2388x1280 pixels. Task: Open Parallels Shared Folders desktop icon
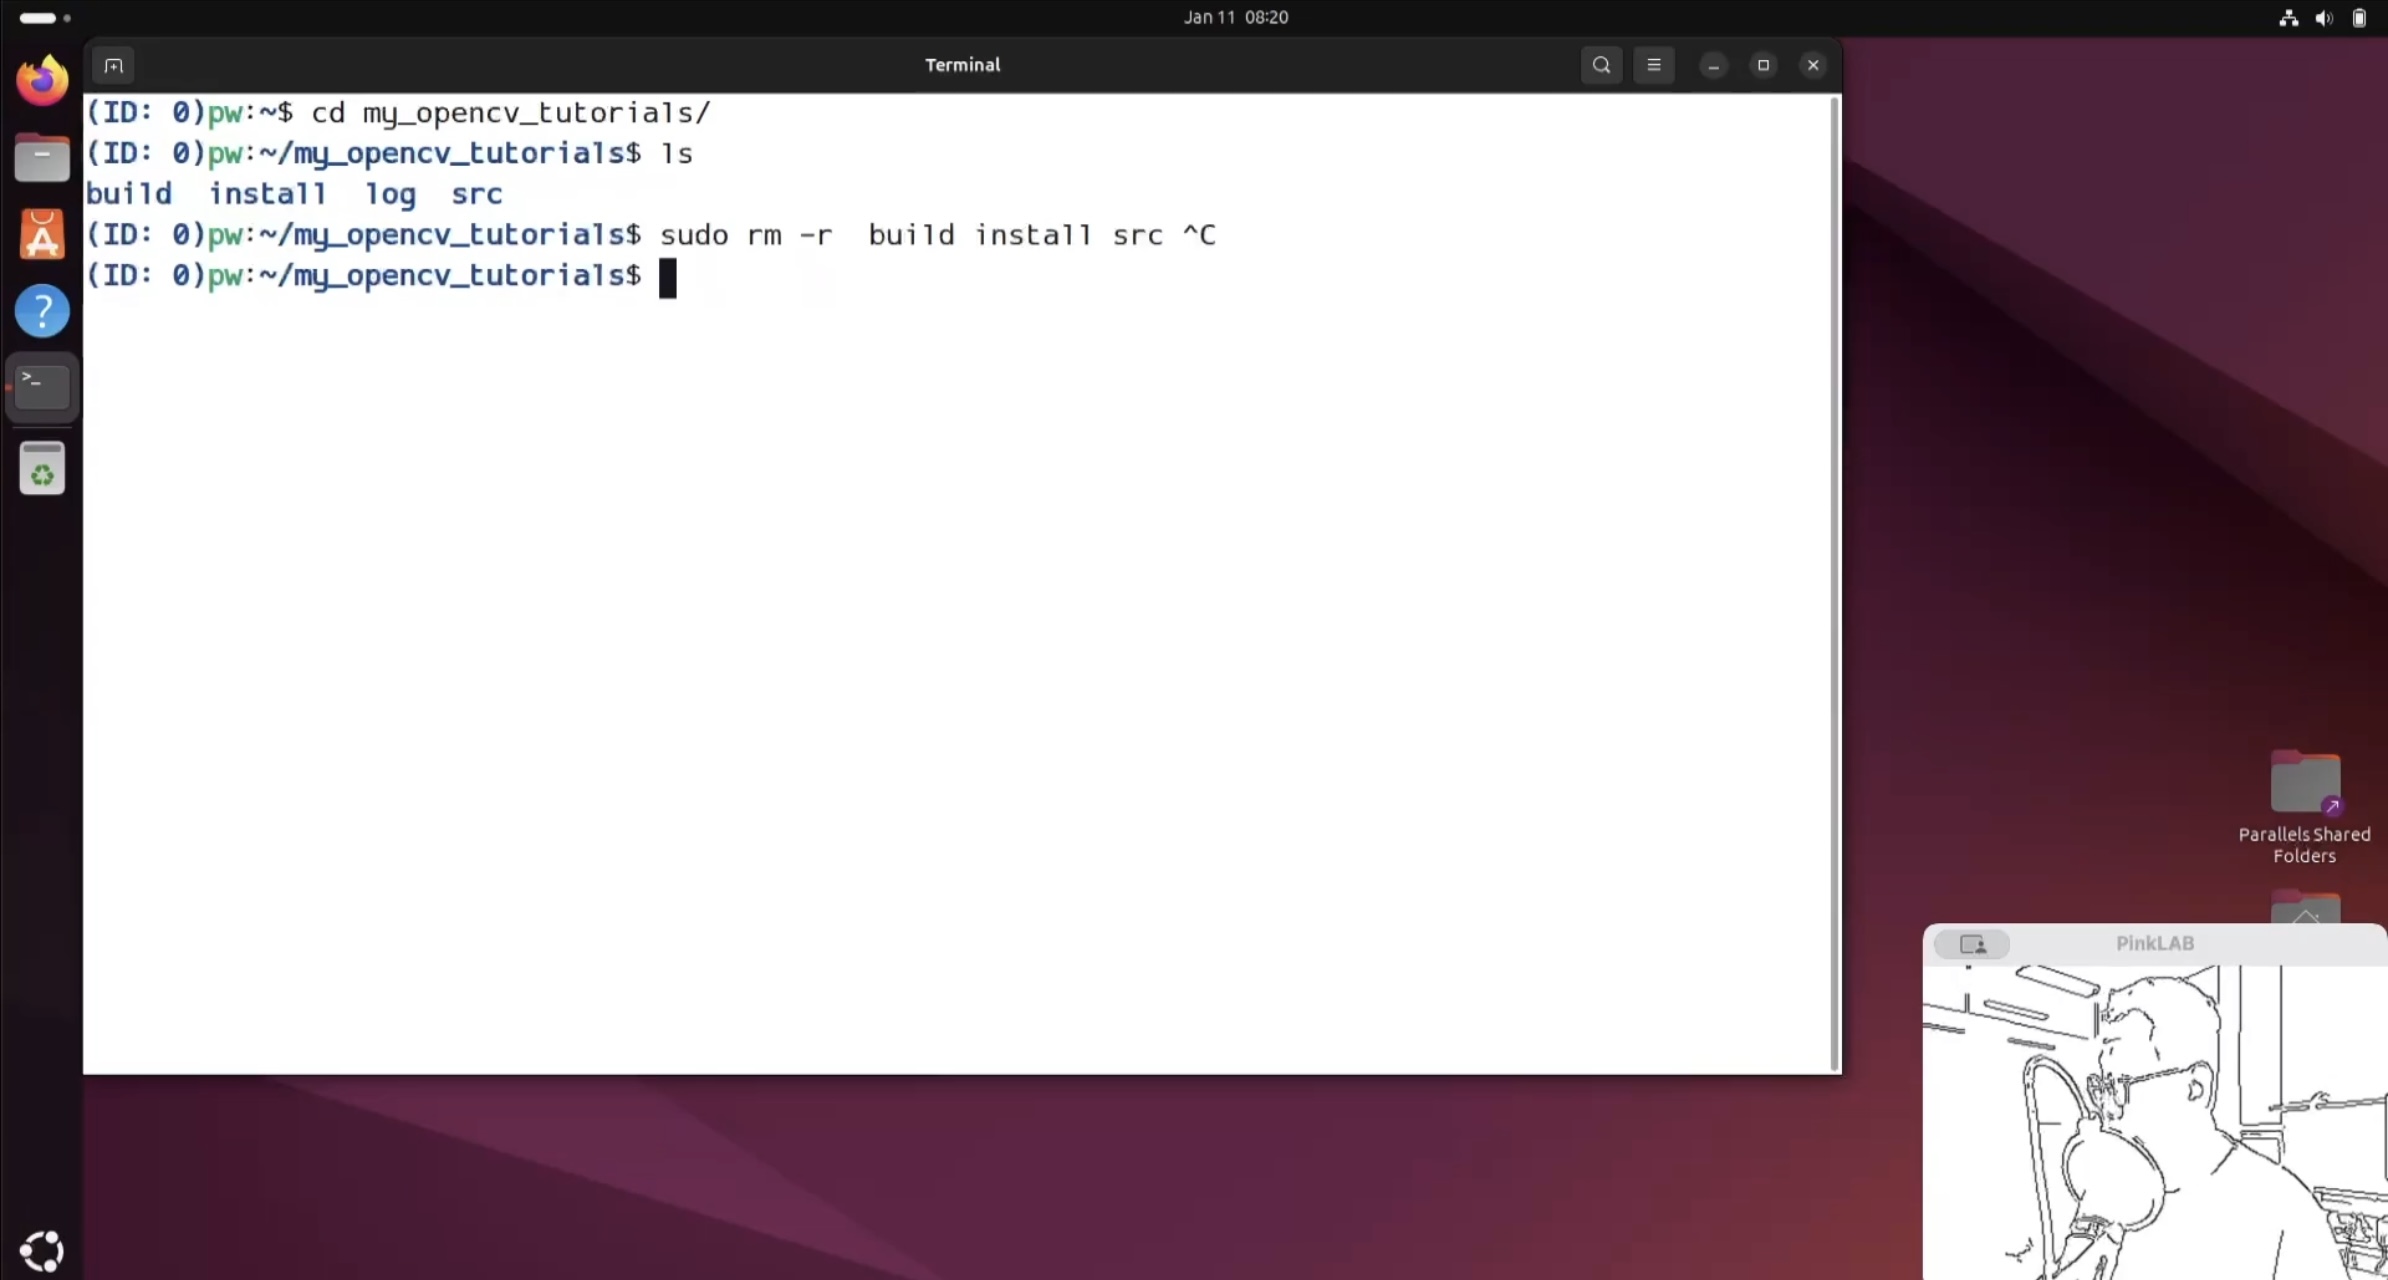pos(2304,784)
